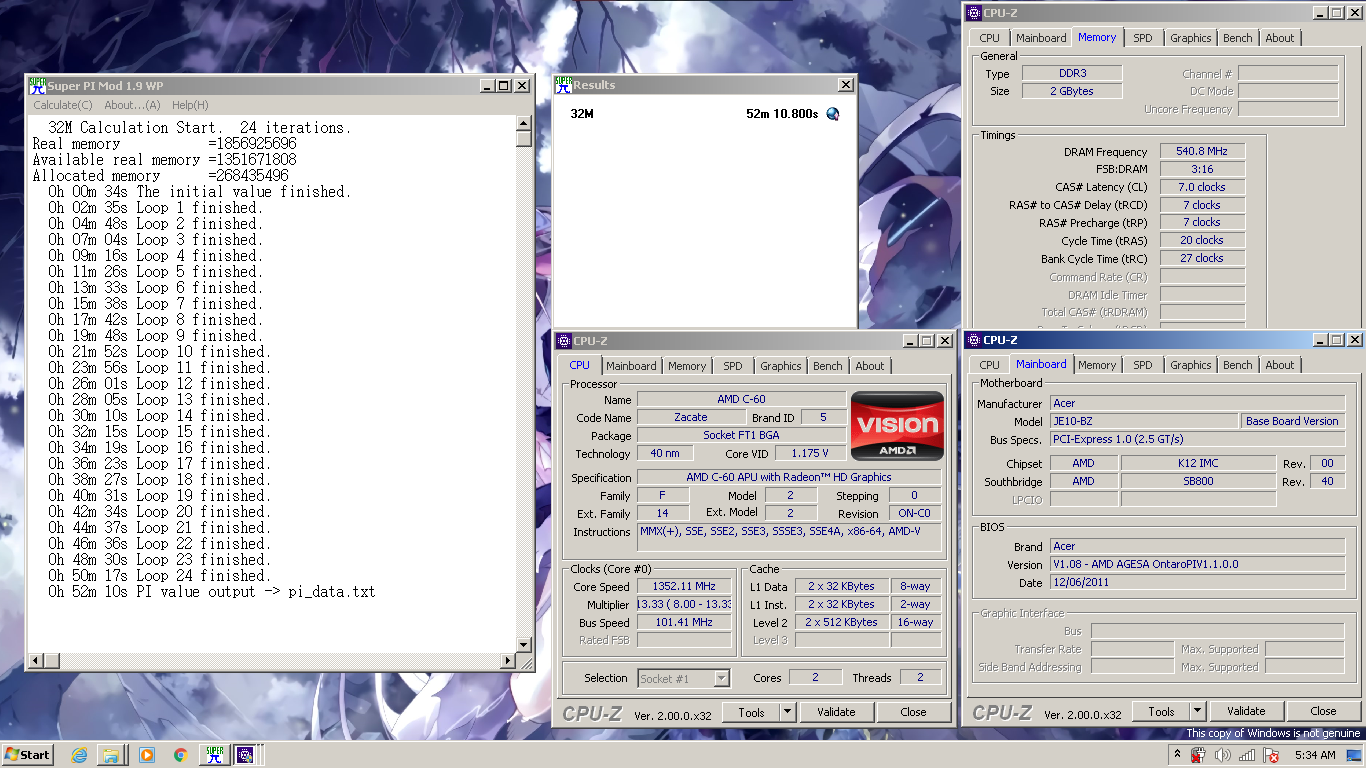Select SPD tab in CPU-Z Memory window
Screen dimensions: 1366x768
(x=1143, y=38)
